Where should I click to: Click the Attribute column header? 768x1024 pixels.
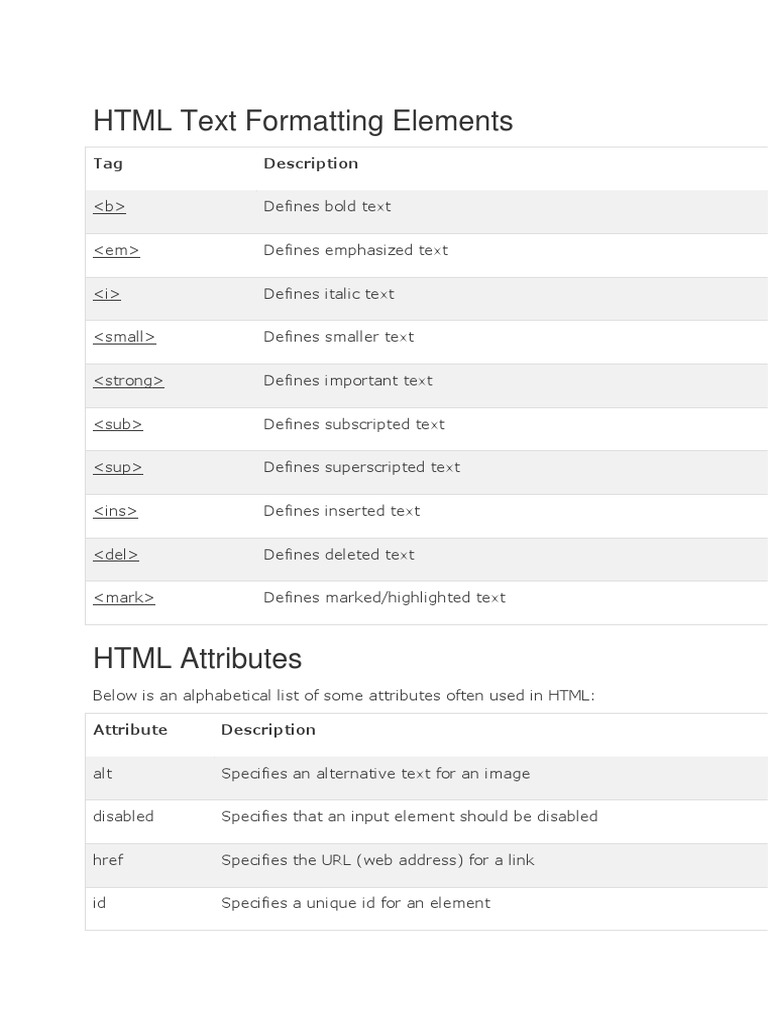click(x=130, y=730)
